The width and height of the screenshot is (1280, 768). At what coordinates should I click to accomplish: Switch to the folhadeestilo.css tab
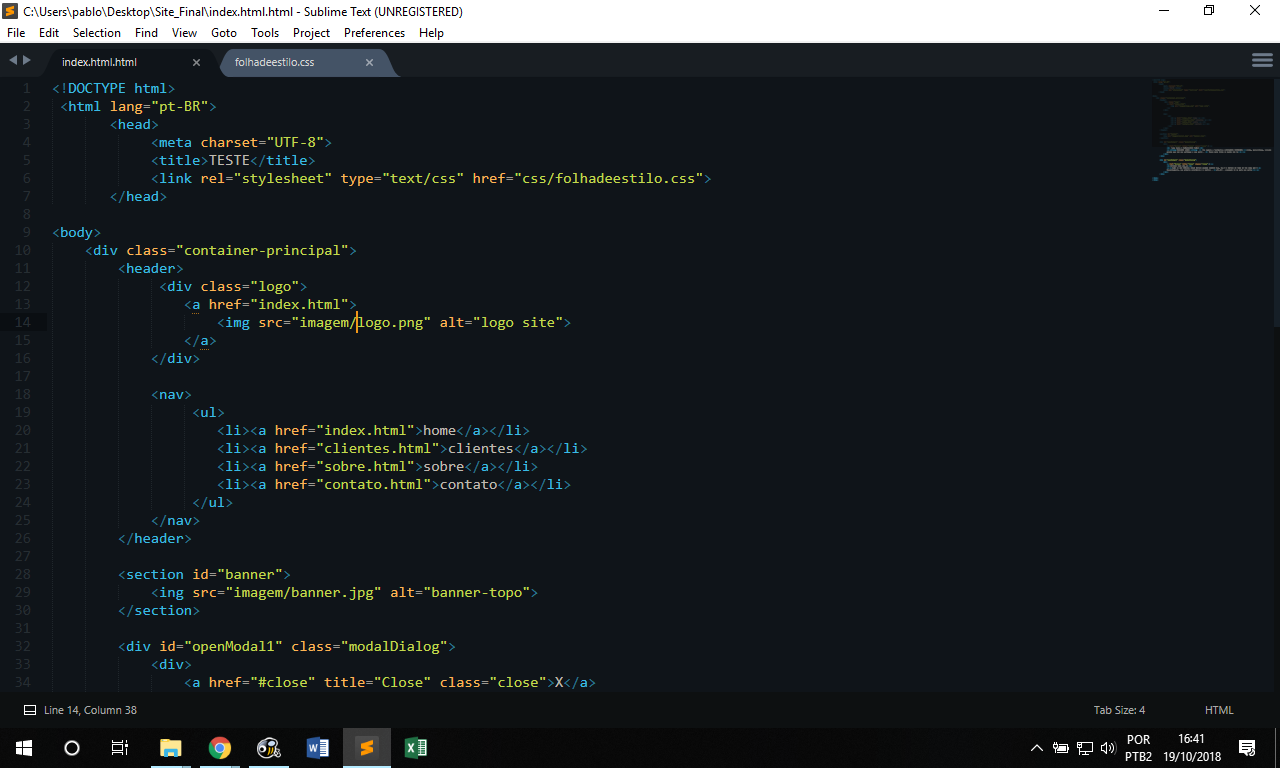275,62
